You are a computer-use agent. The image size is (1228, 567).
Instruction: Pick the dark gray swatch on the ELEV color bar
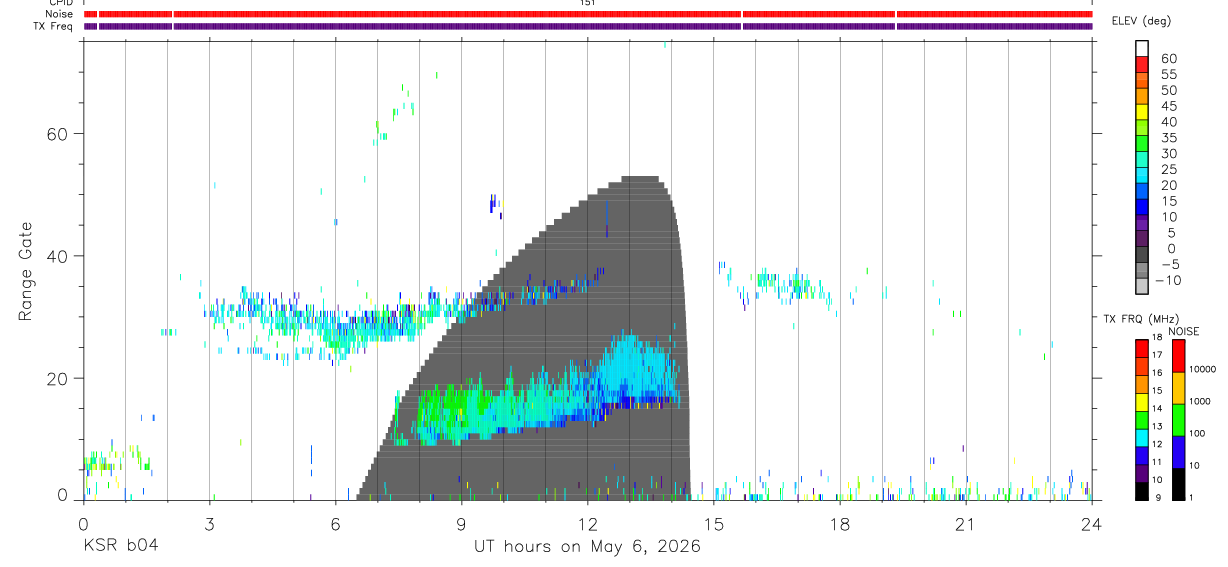pos(1142,255)
